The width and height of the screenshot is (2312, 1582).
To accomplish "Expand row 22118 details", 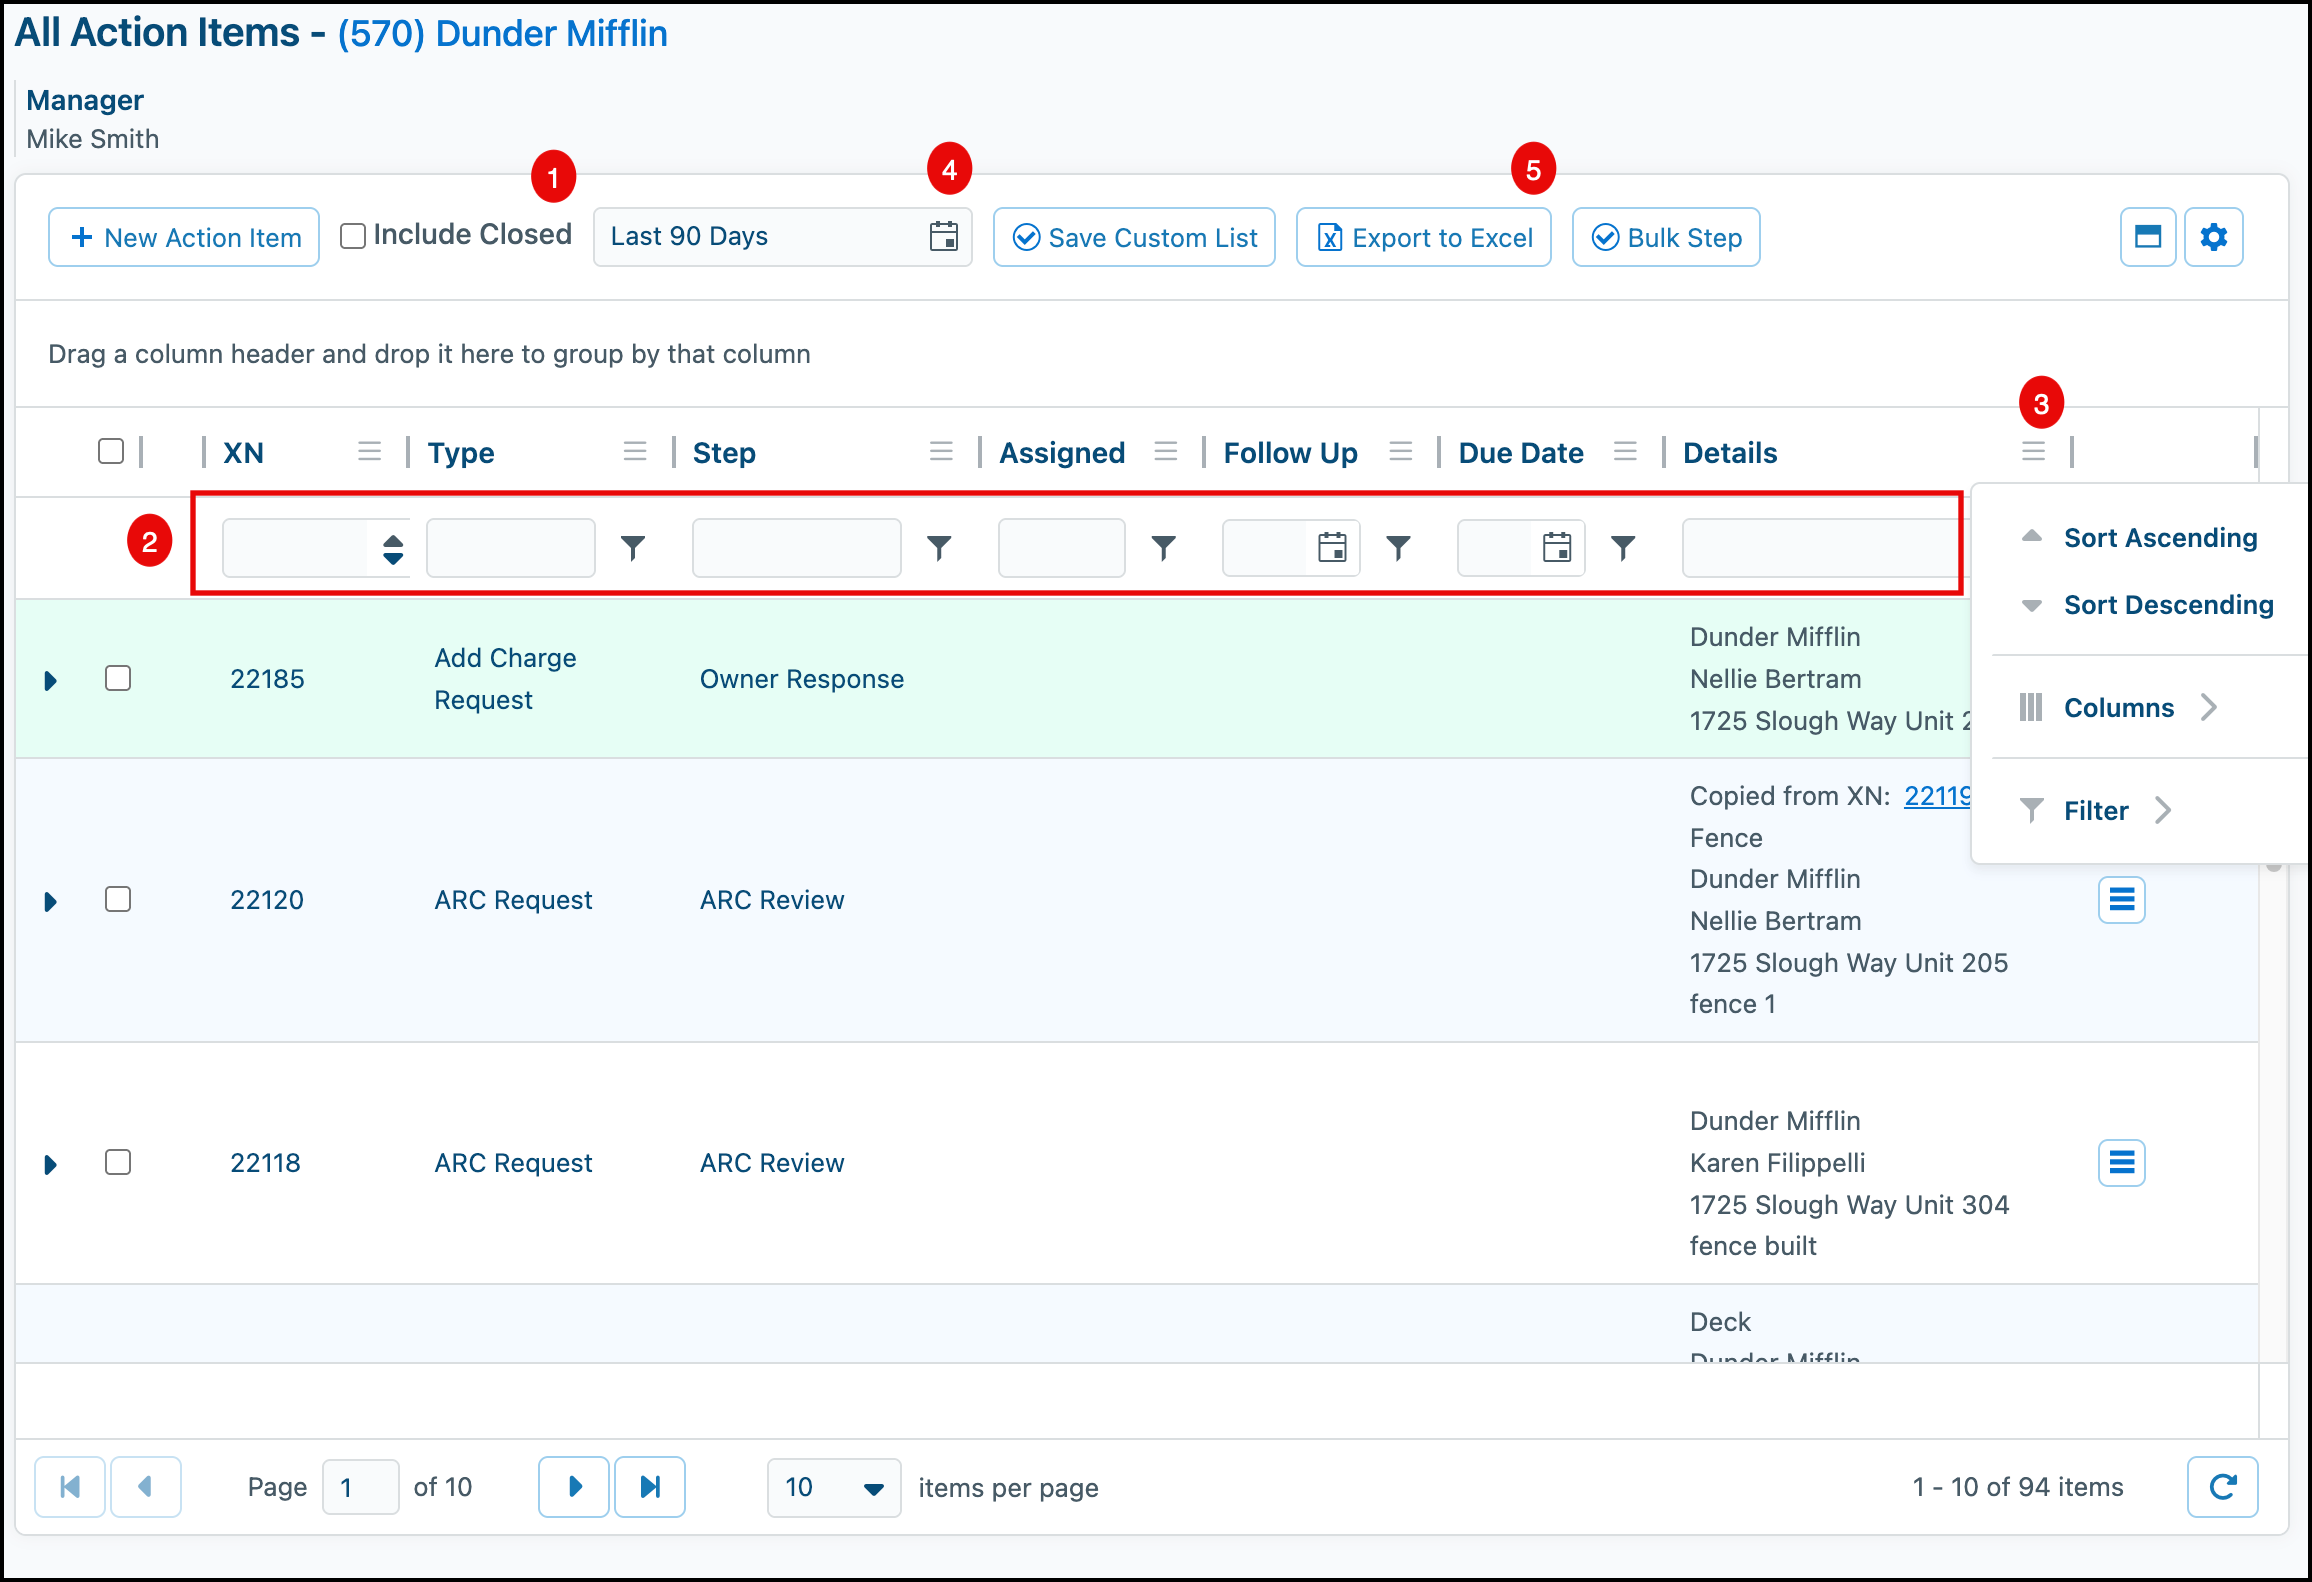I will [51, 1165].
